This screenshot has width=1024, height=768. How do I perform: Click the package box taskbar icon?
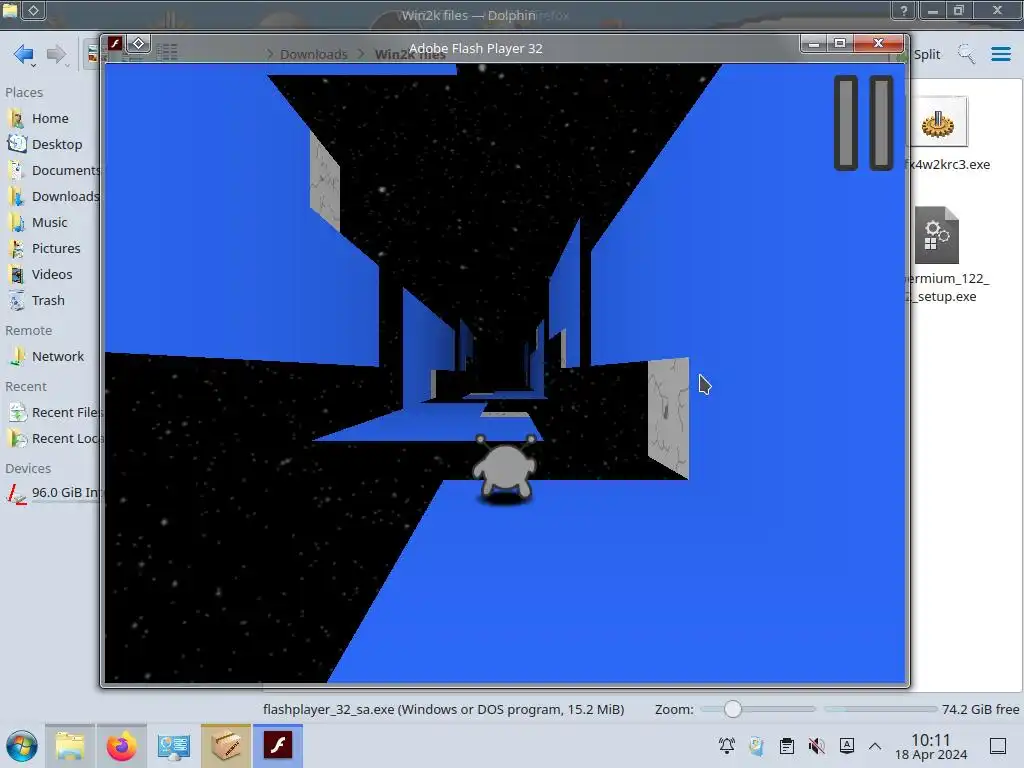(225, 746)
